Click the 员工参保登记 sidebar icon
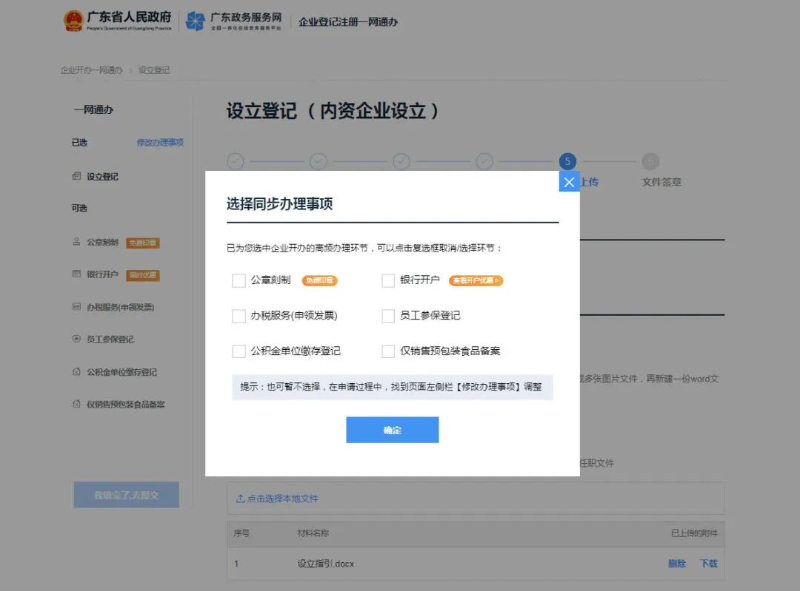The image size is (800, 591). pyautogui.click(x=77, y=339)
